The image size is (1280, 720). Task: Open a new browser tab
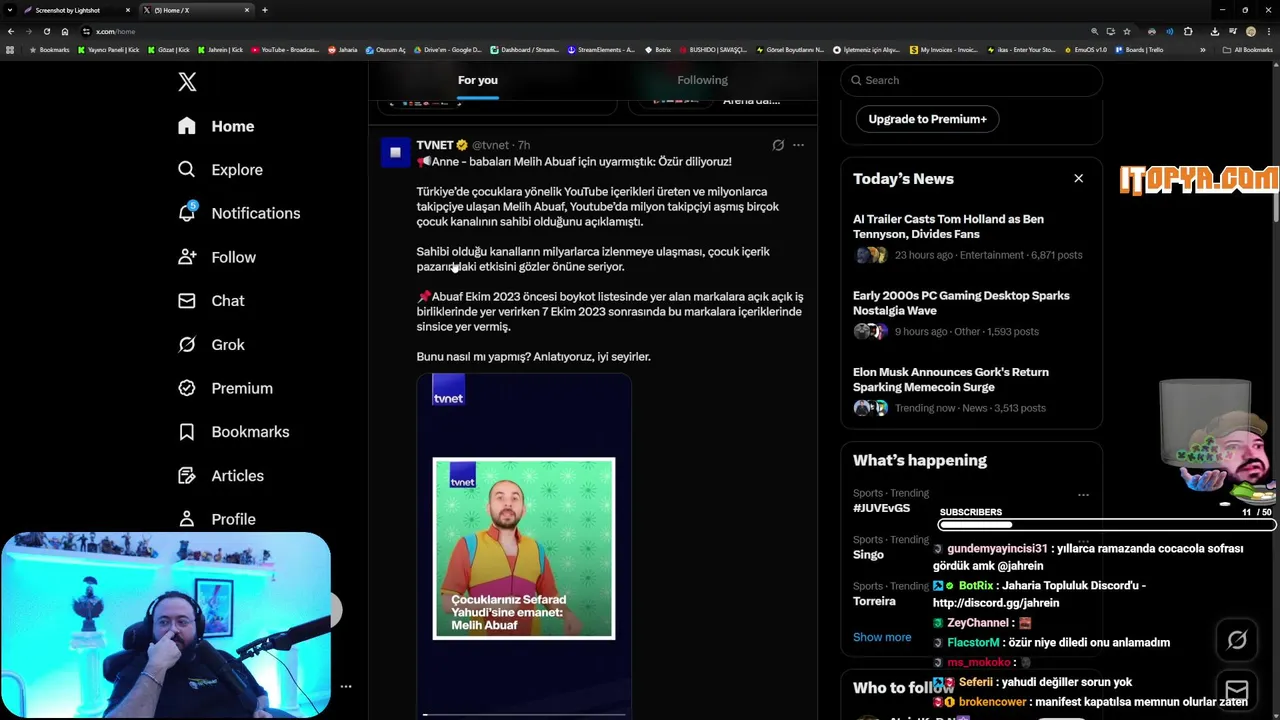[x=264, y=10]
